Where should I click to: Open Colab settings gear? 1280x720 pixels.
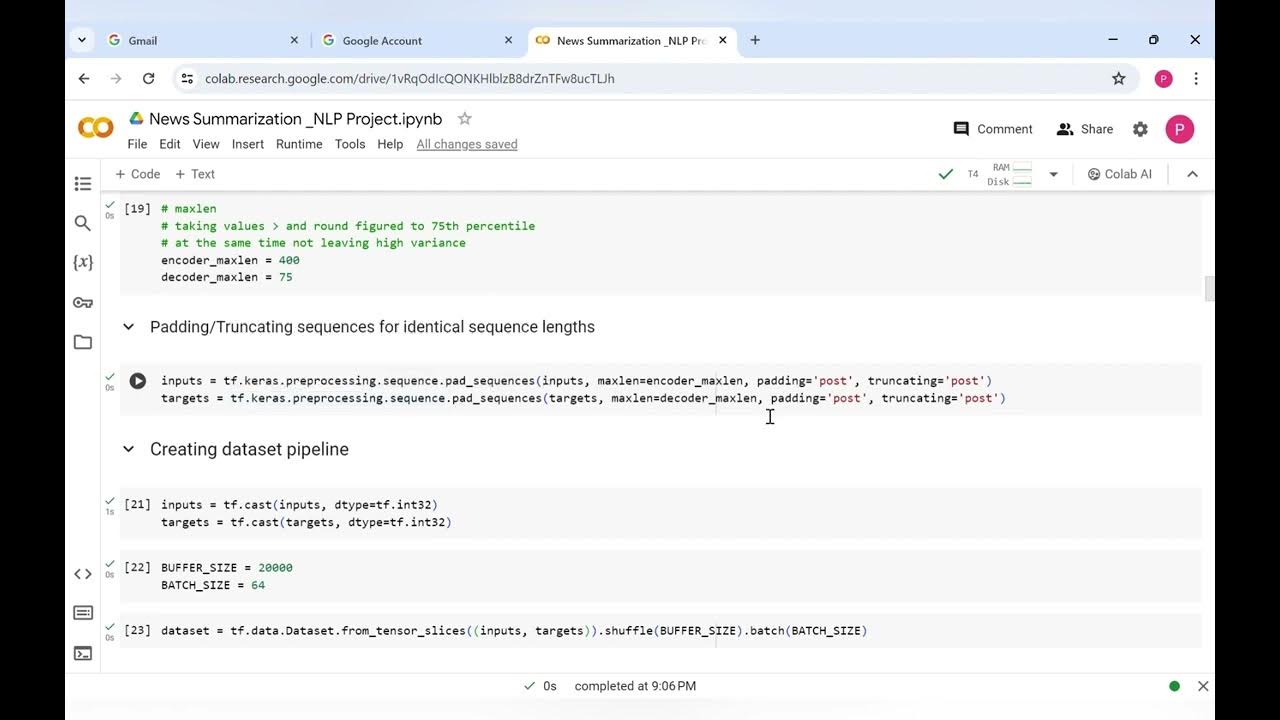click(1140, 129)
